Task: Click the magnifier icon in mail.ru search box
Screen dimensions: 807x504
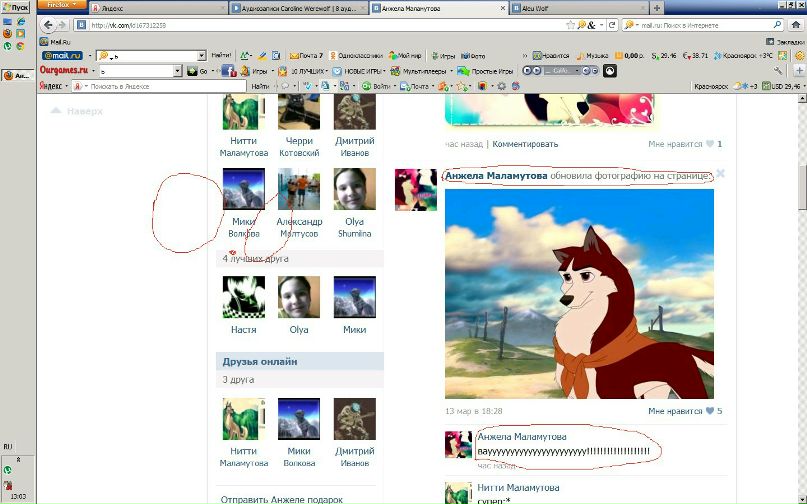Action: pos(777,25)
